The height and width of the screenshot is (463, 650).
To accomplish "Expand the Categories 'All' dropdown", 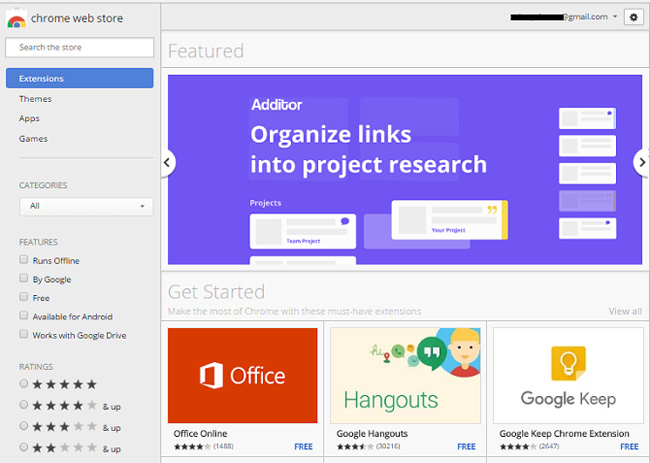I will point(86,206).
